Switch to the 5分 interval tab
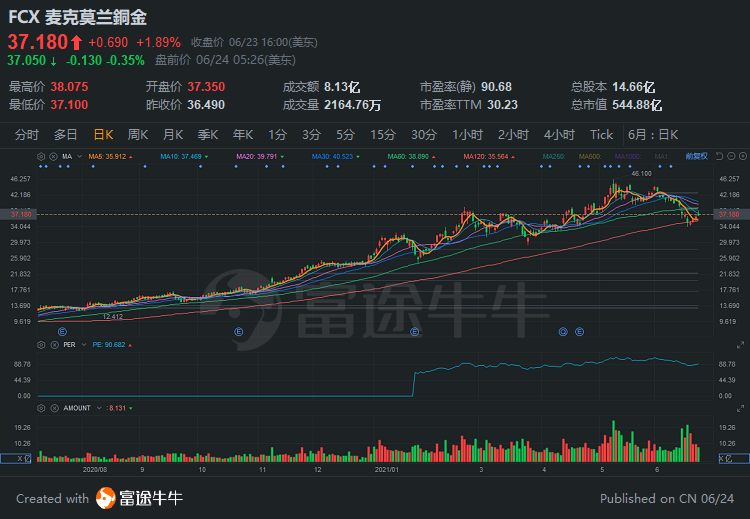750x519 pixels. tap(345, 135)
